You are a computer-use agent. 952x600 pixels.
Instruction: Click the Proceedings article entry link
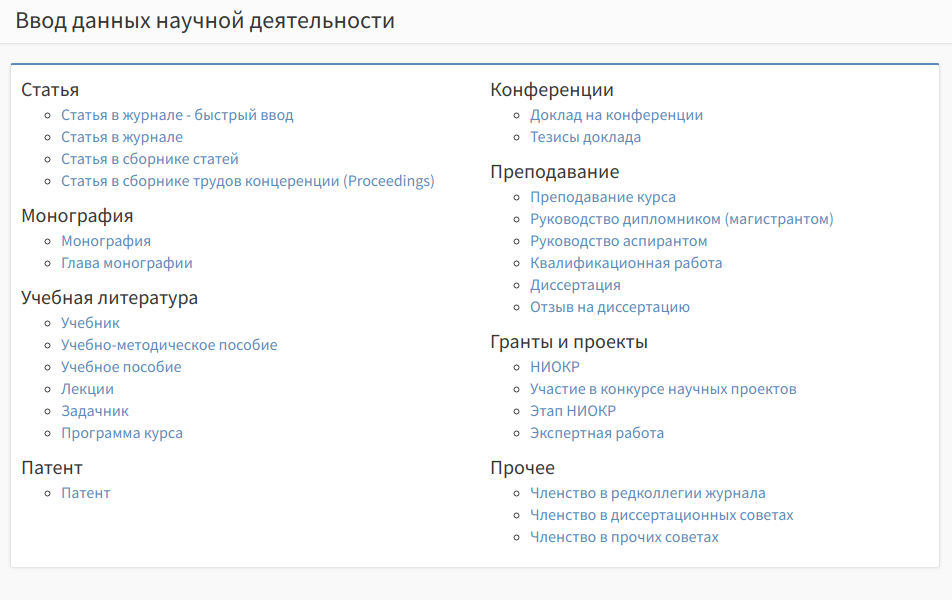pyautogui.click(x=248, y=181)
